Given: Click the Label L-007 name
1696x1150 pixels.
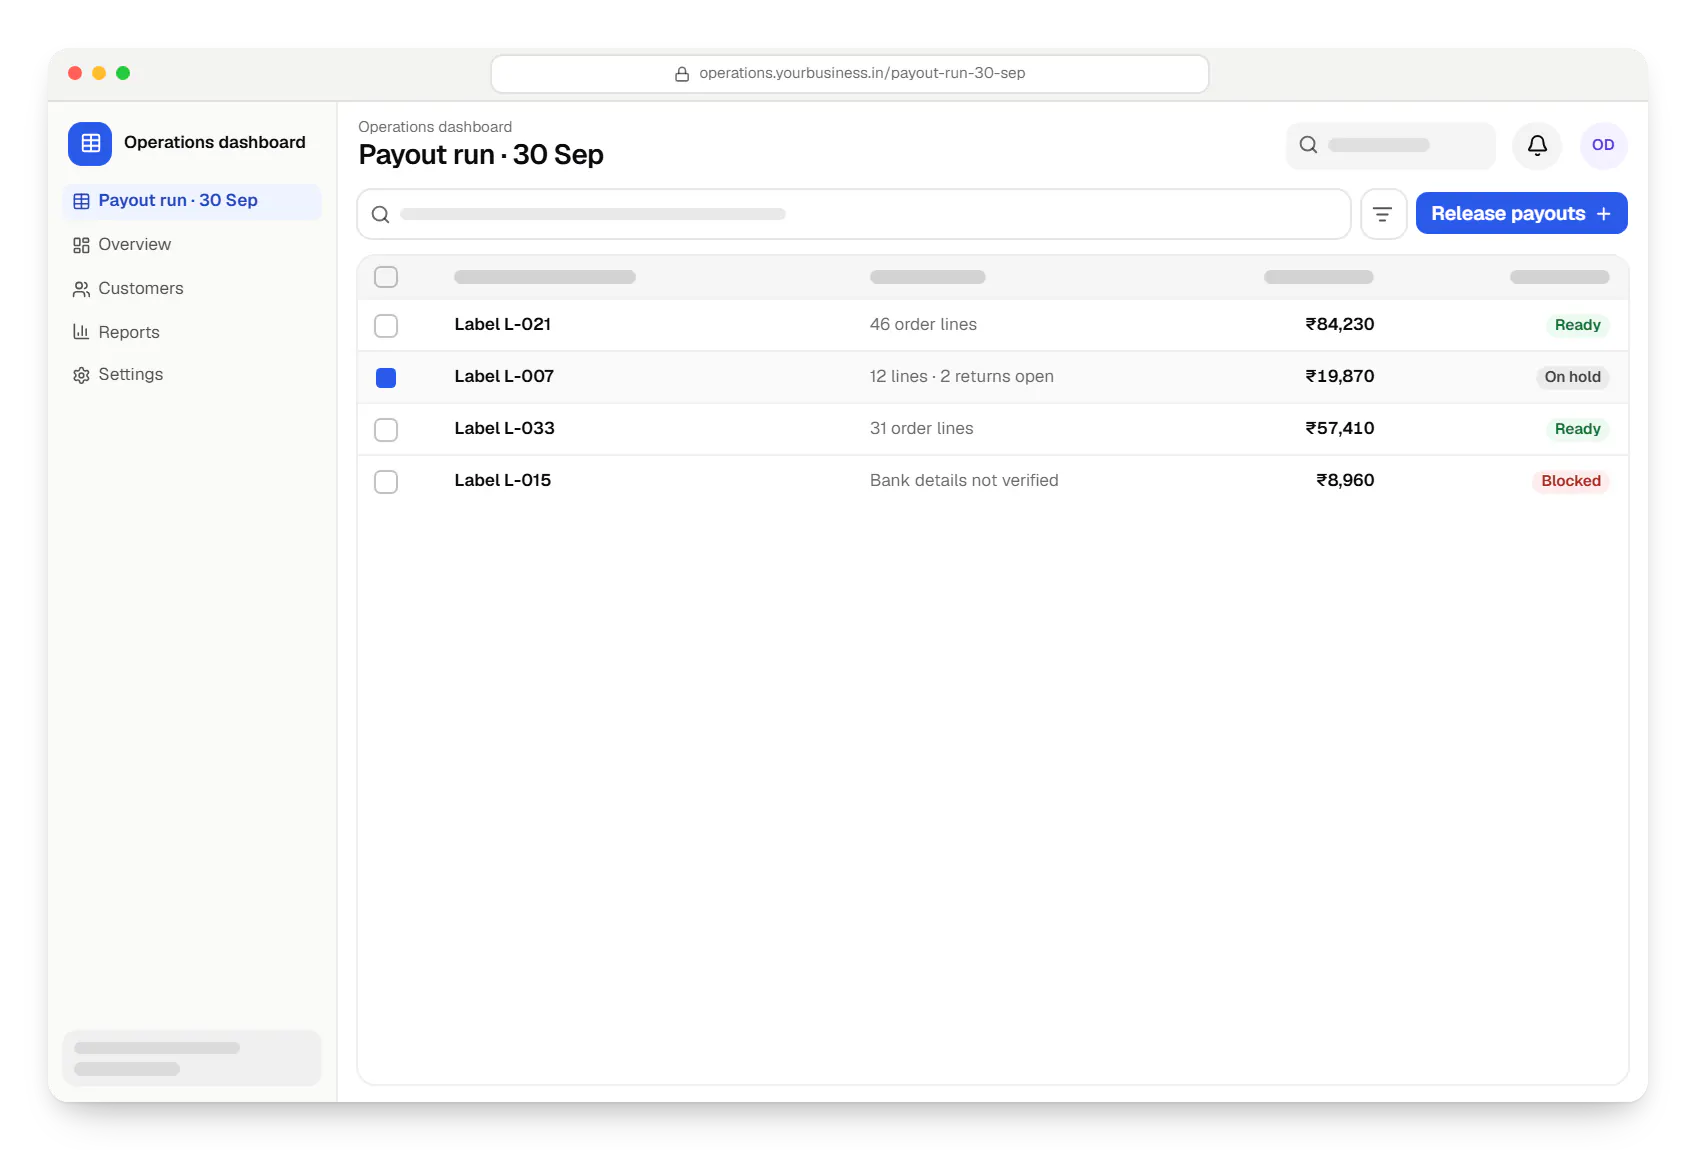Looking at the screenshot, I should 504,376.
